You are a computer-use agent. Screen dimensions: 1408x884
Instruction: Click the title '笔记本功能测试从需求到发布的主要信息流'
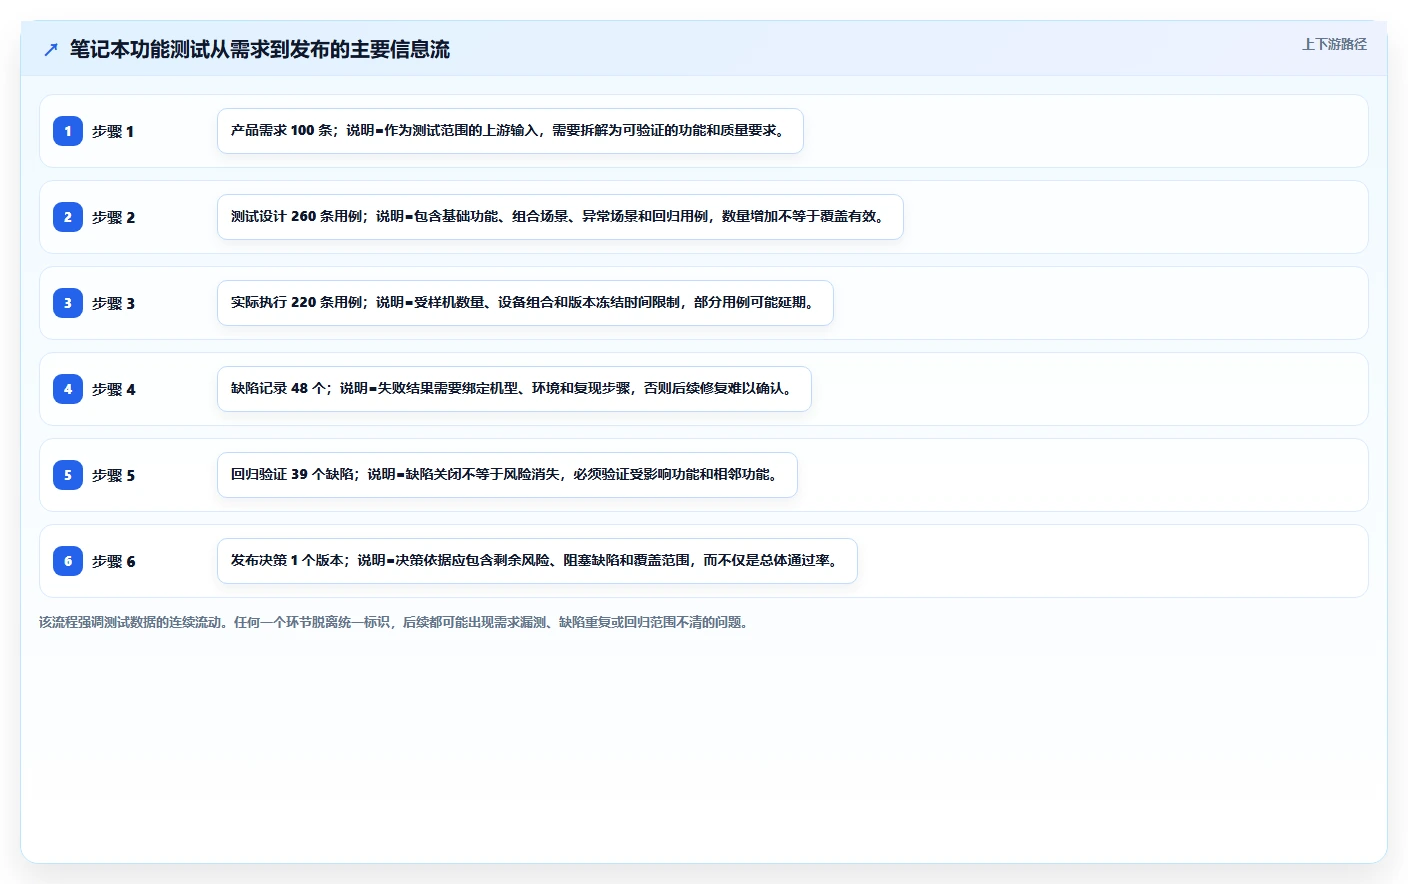point(260,49)
